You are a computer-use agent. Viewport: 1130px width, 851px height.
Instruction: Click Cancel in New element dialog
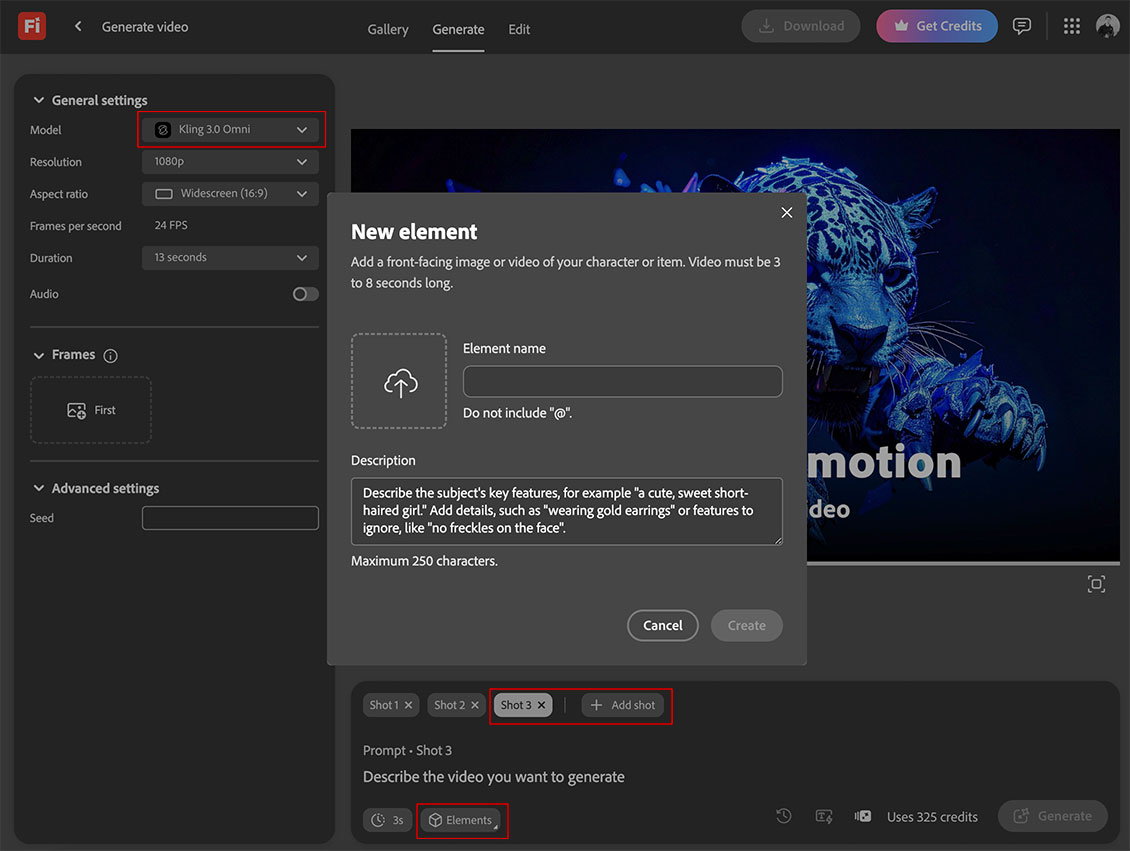(662, 625)
